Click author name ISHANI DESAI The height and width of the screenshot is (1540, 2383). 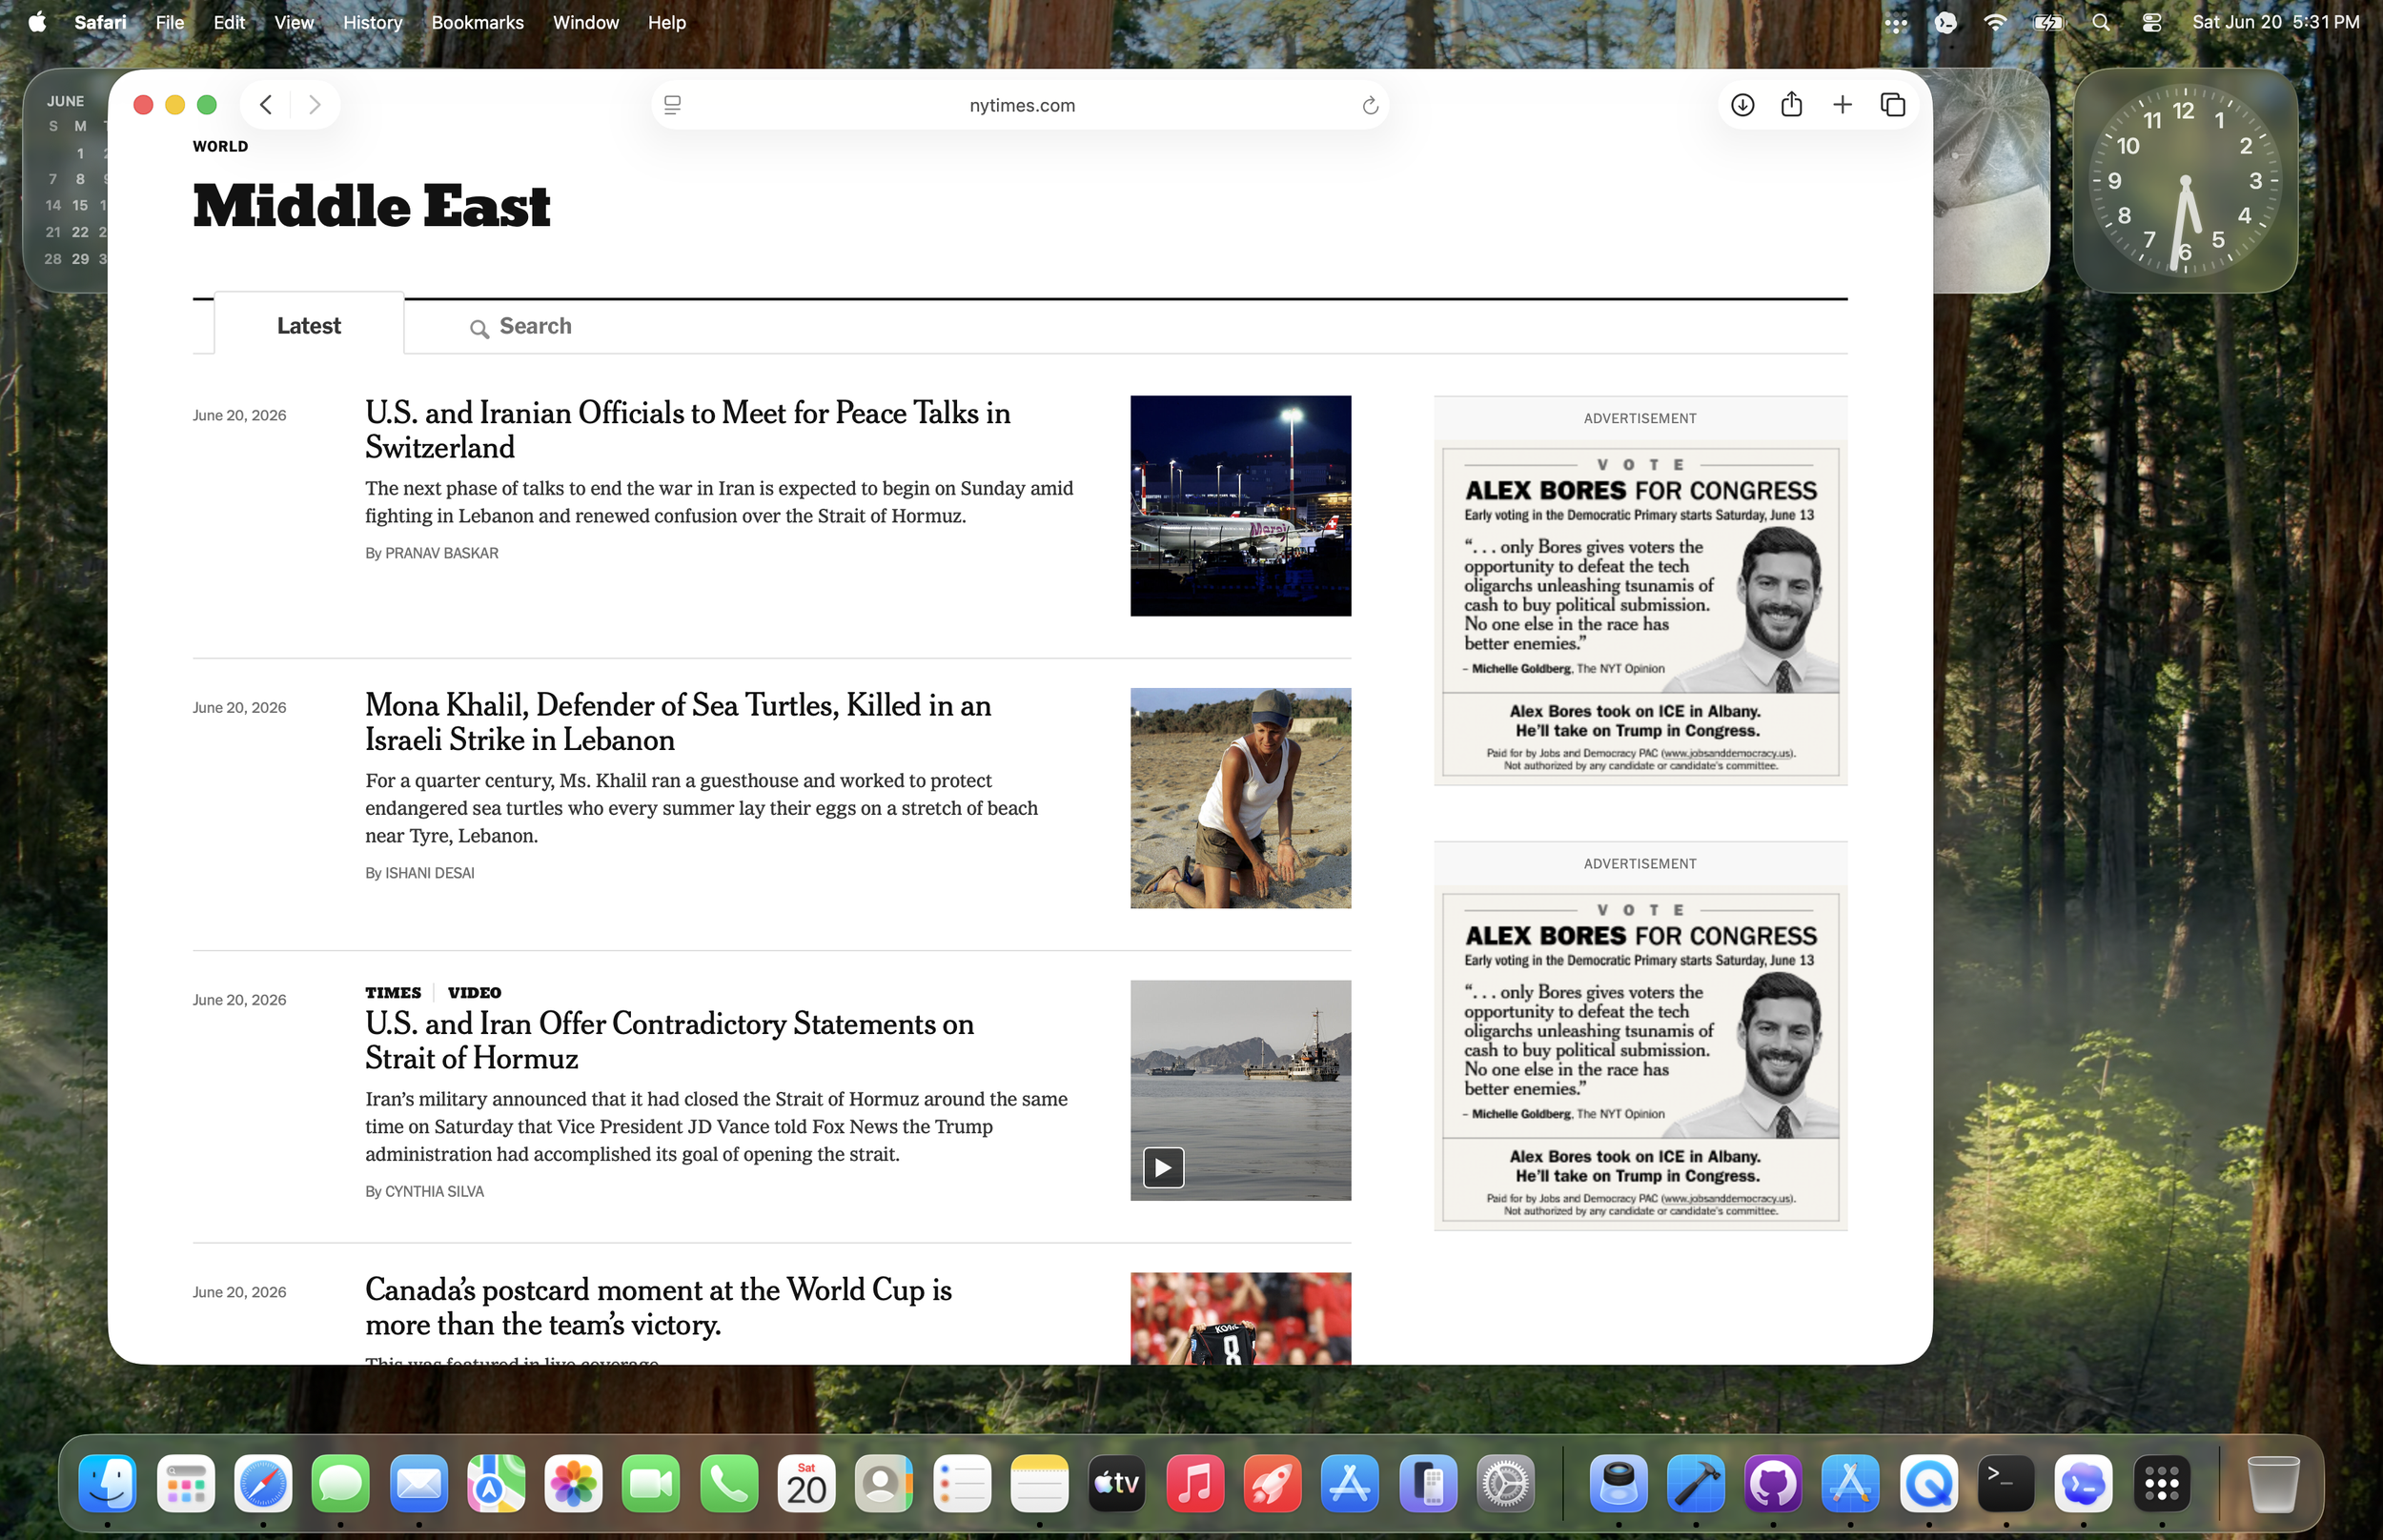(x=430, y=873)
